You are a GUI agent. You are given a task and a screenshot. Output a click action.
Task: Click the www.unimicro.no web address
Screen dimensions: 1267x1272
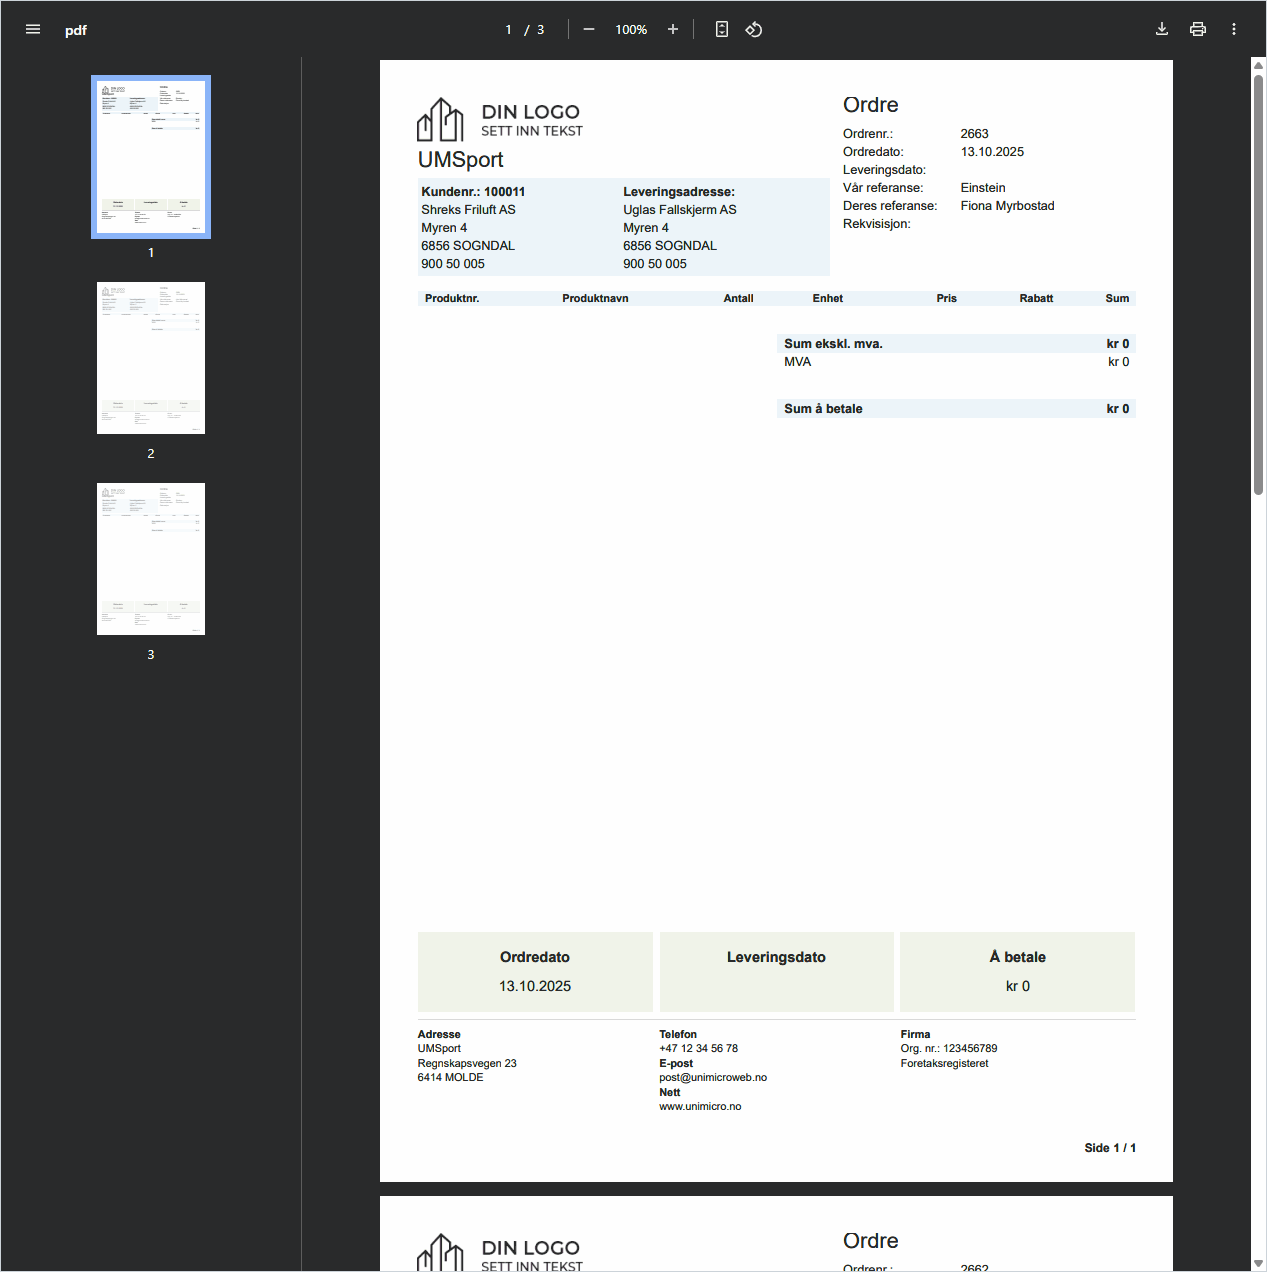coord(700,1107)
